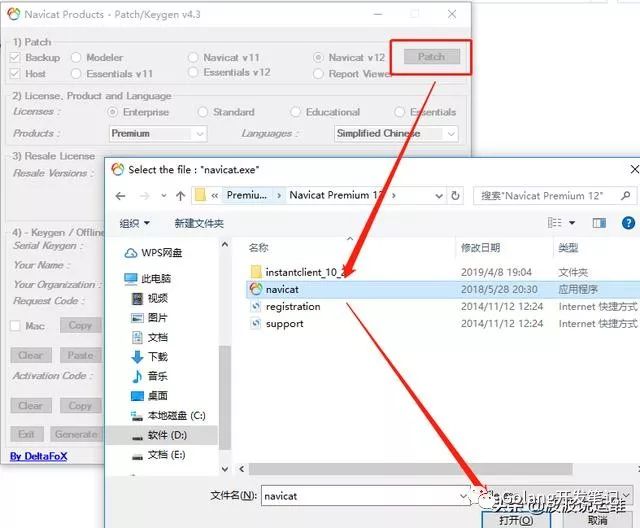Click Clear button under Request Code

[31, 355]
